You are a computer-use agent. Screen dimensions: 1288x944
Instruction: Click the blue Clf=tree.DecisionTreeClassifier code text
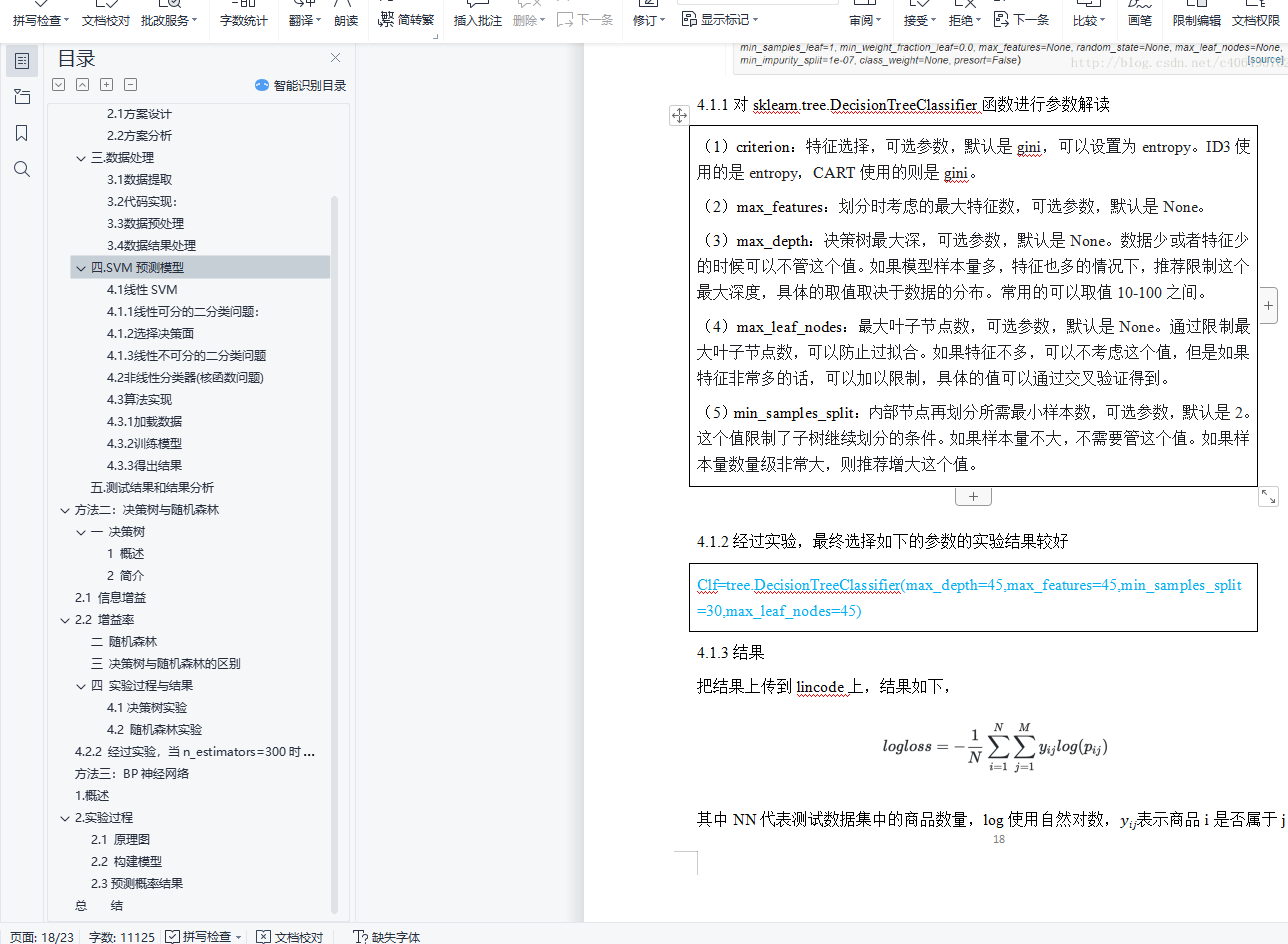(969, 598)
